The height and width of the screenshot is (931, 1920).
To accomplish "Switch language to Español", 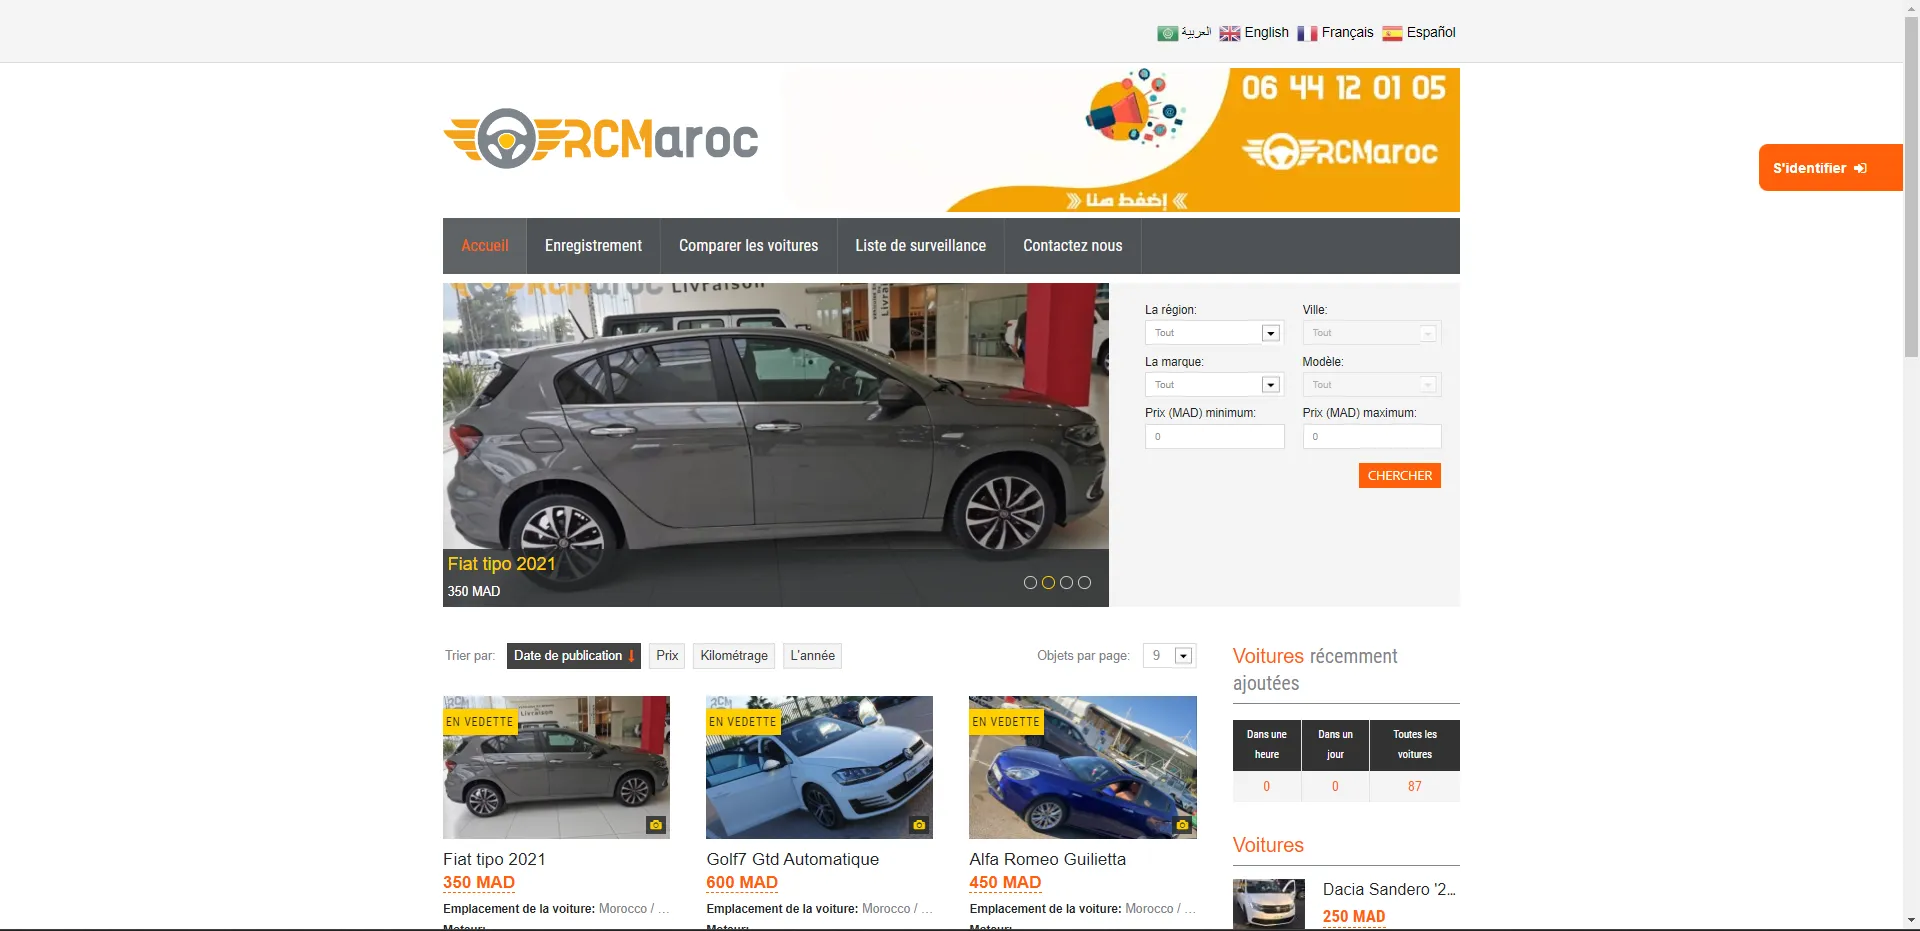I will pos(1431,33).
